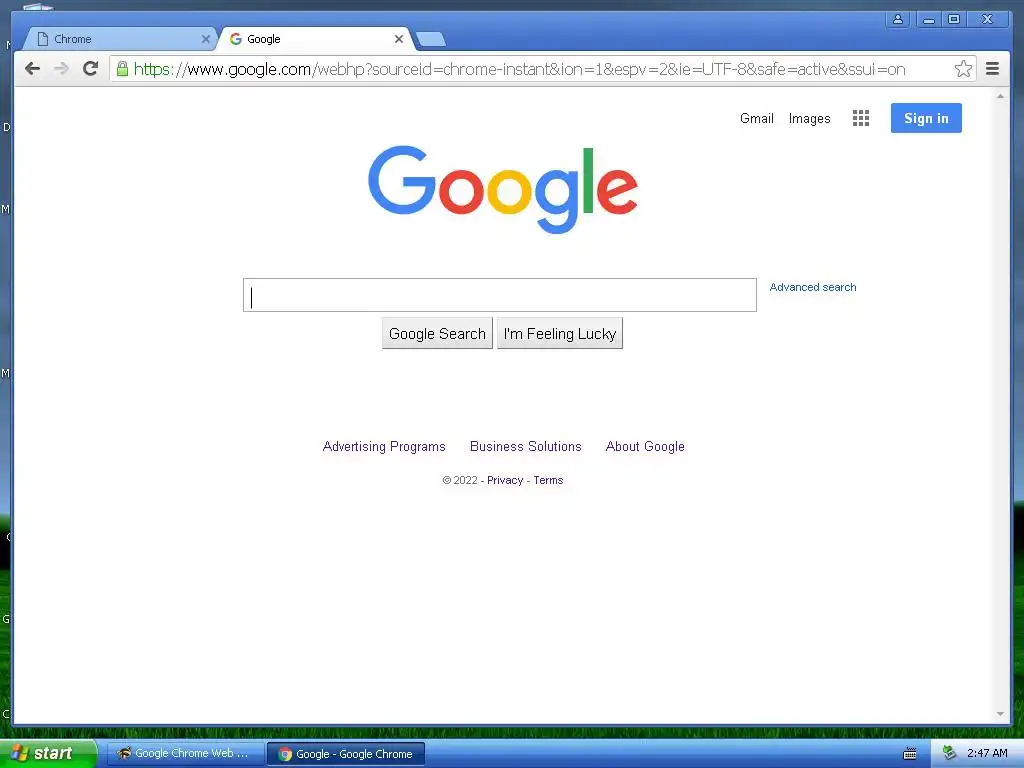Bookmark this page with the star icon
Viewport: 1024px width, 768px height.
tap(963, 69)
